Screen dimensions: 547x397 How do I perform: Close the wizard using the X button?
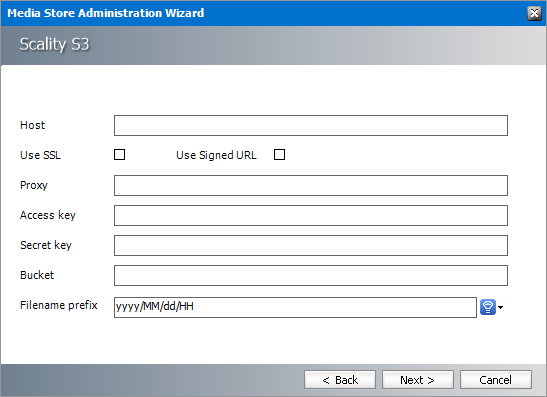(534, 13)
